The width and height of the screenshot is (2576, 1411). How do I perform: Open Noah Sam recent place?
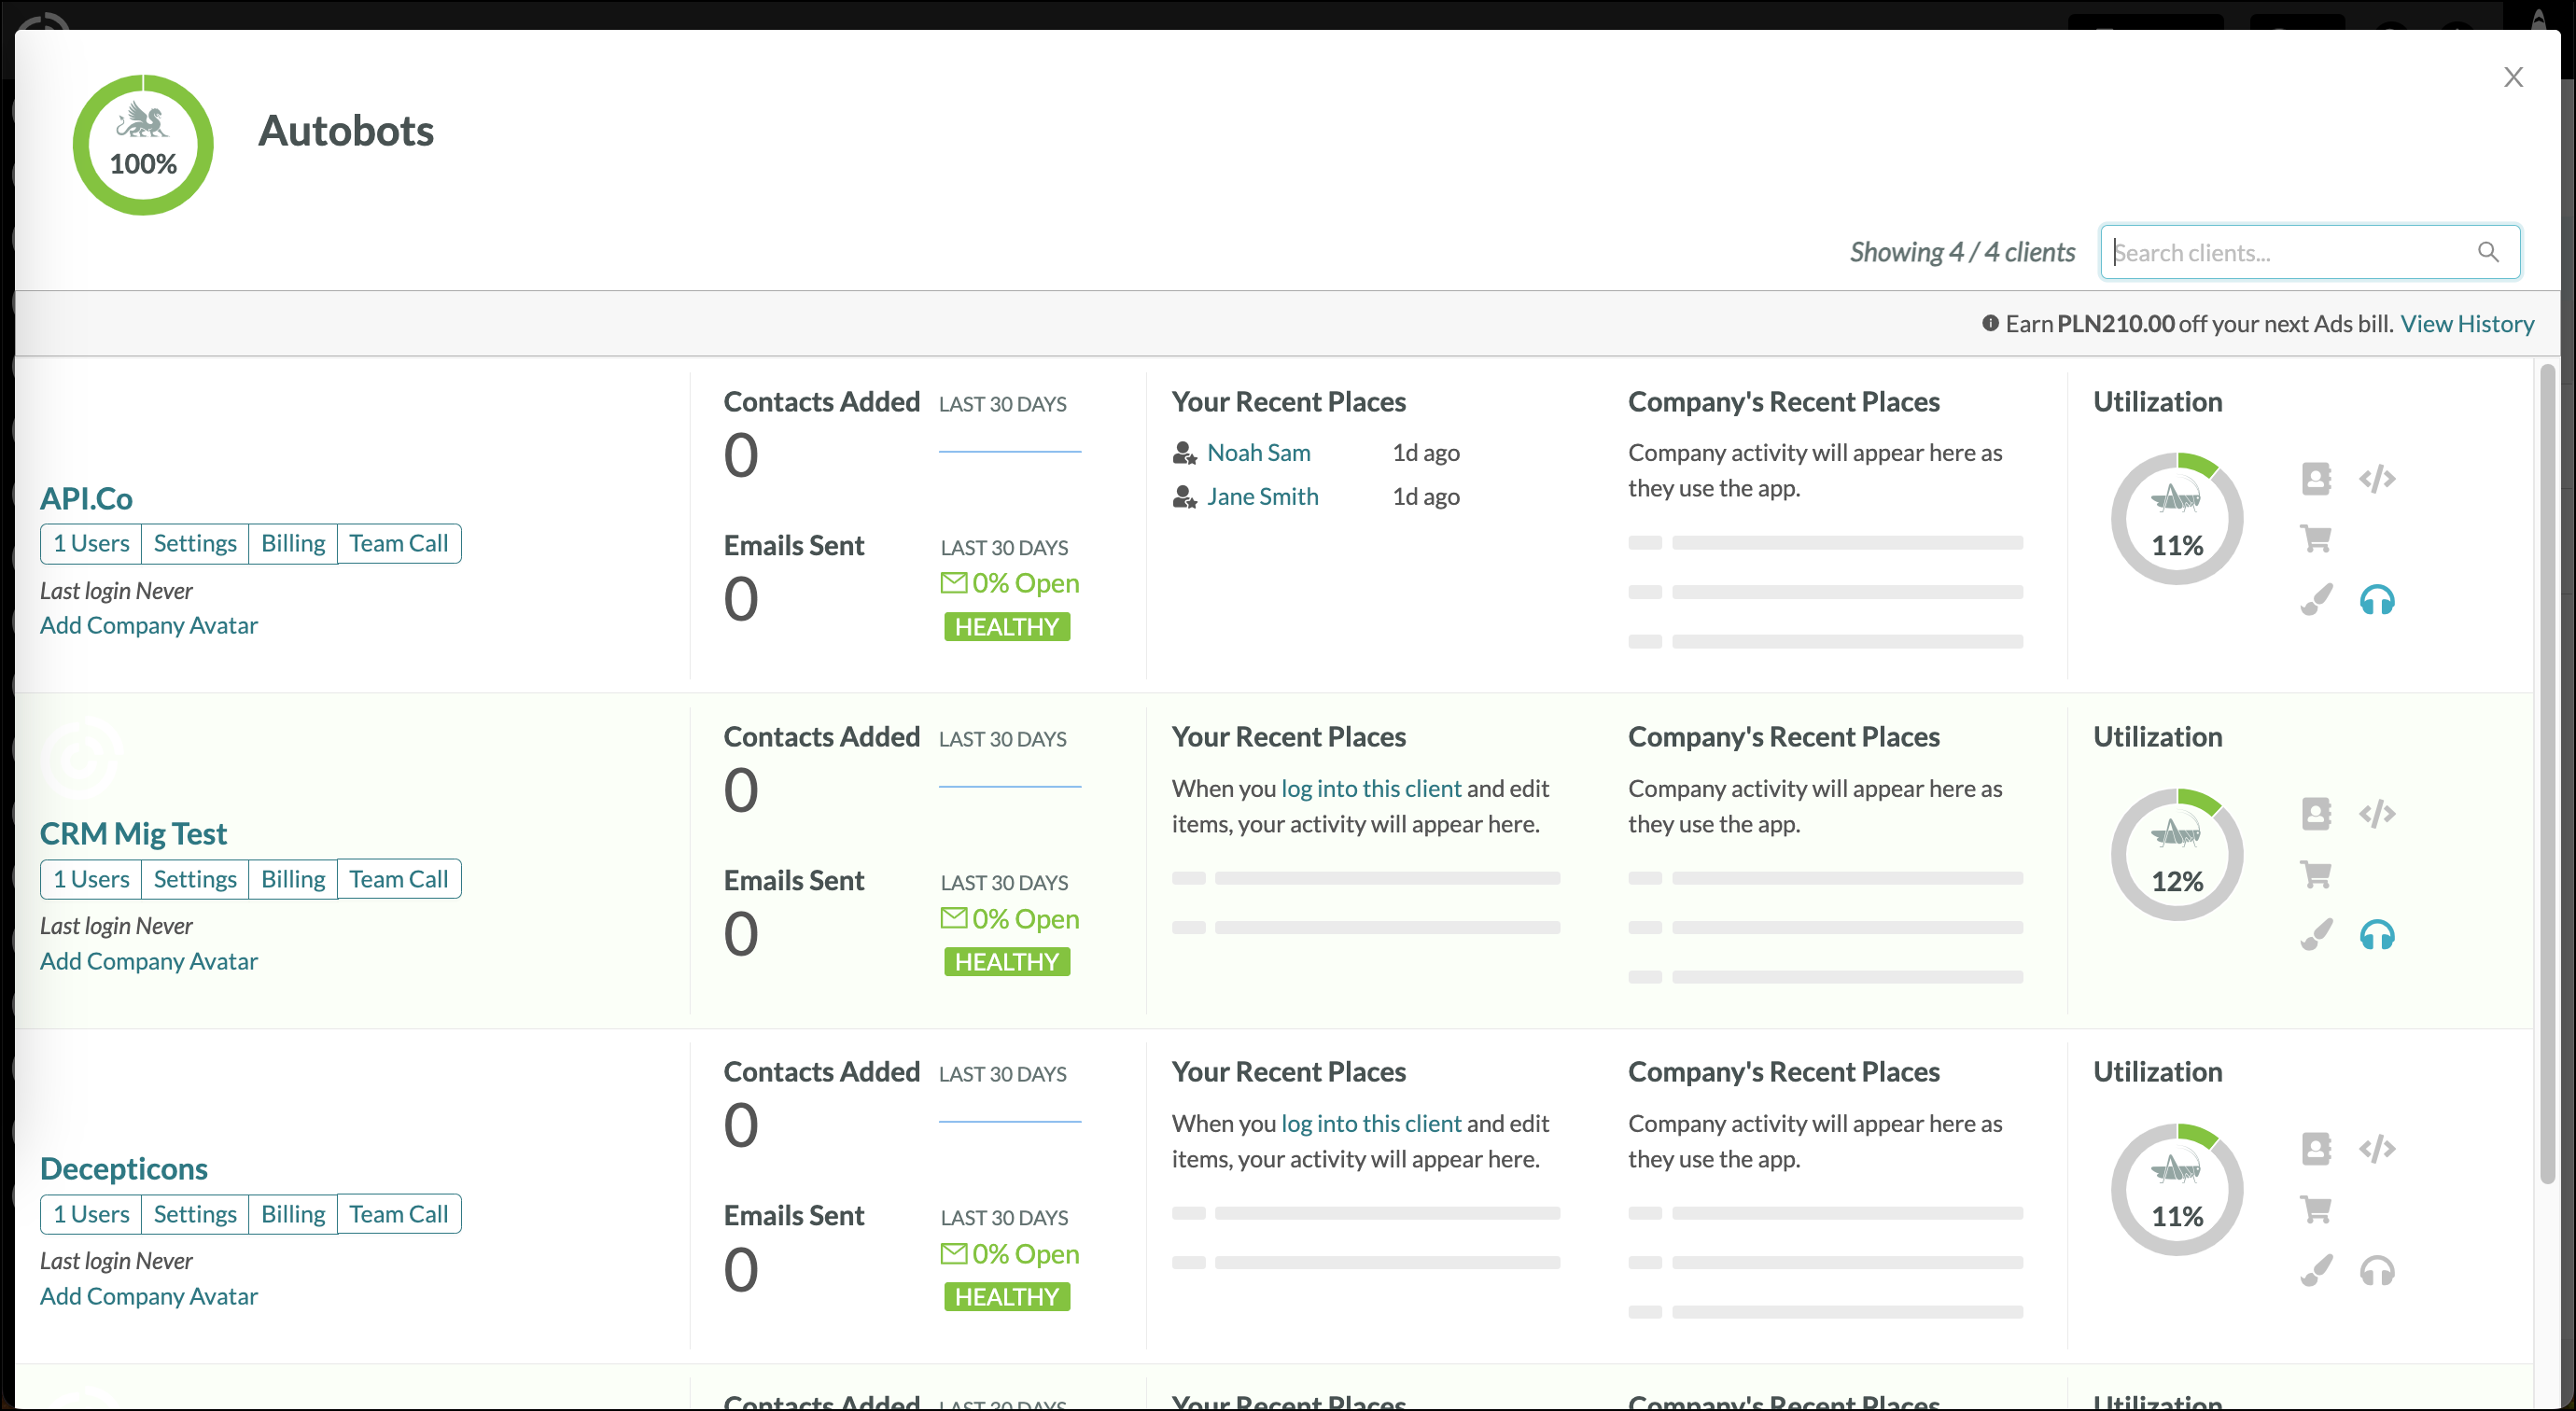(1259, 453)
